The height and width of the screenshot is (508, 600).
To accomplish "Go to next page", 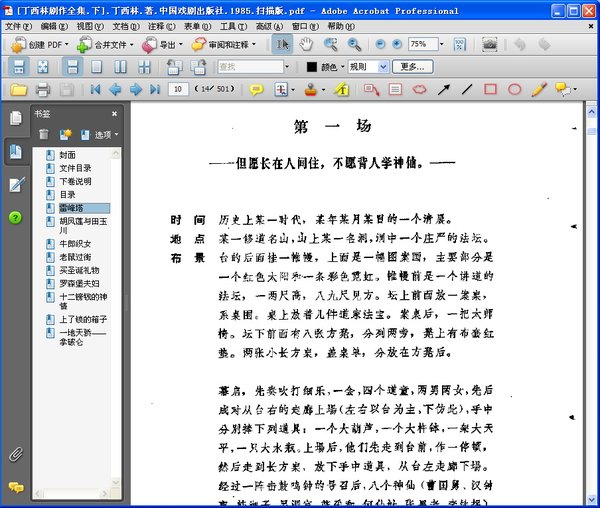I will click(136, 90).
